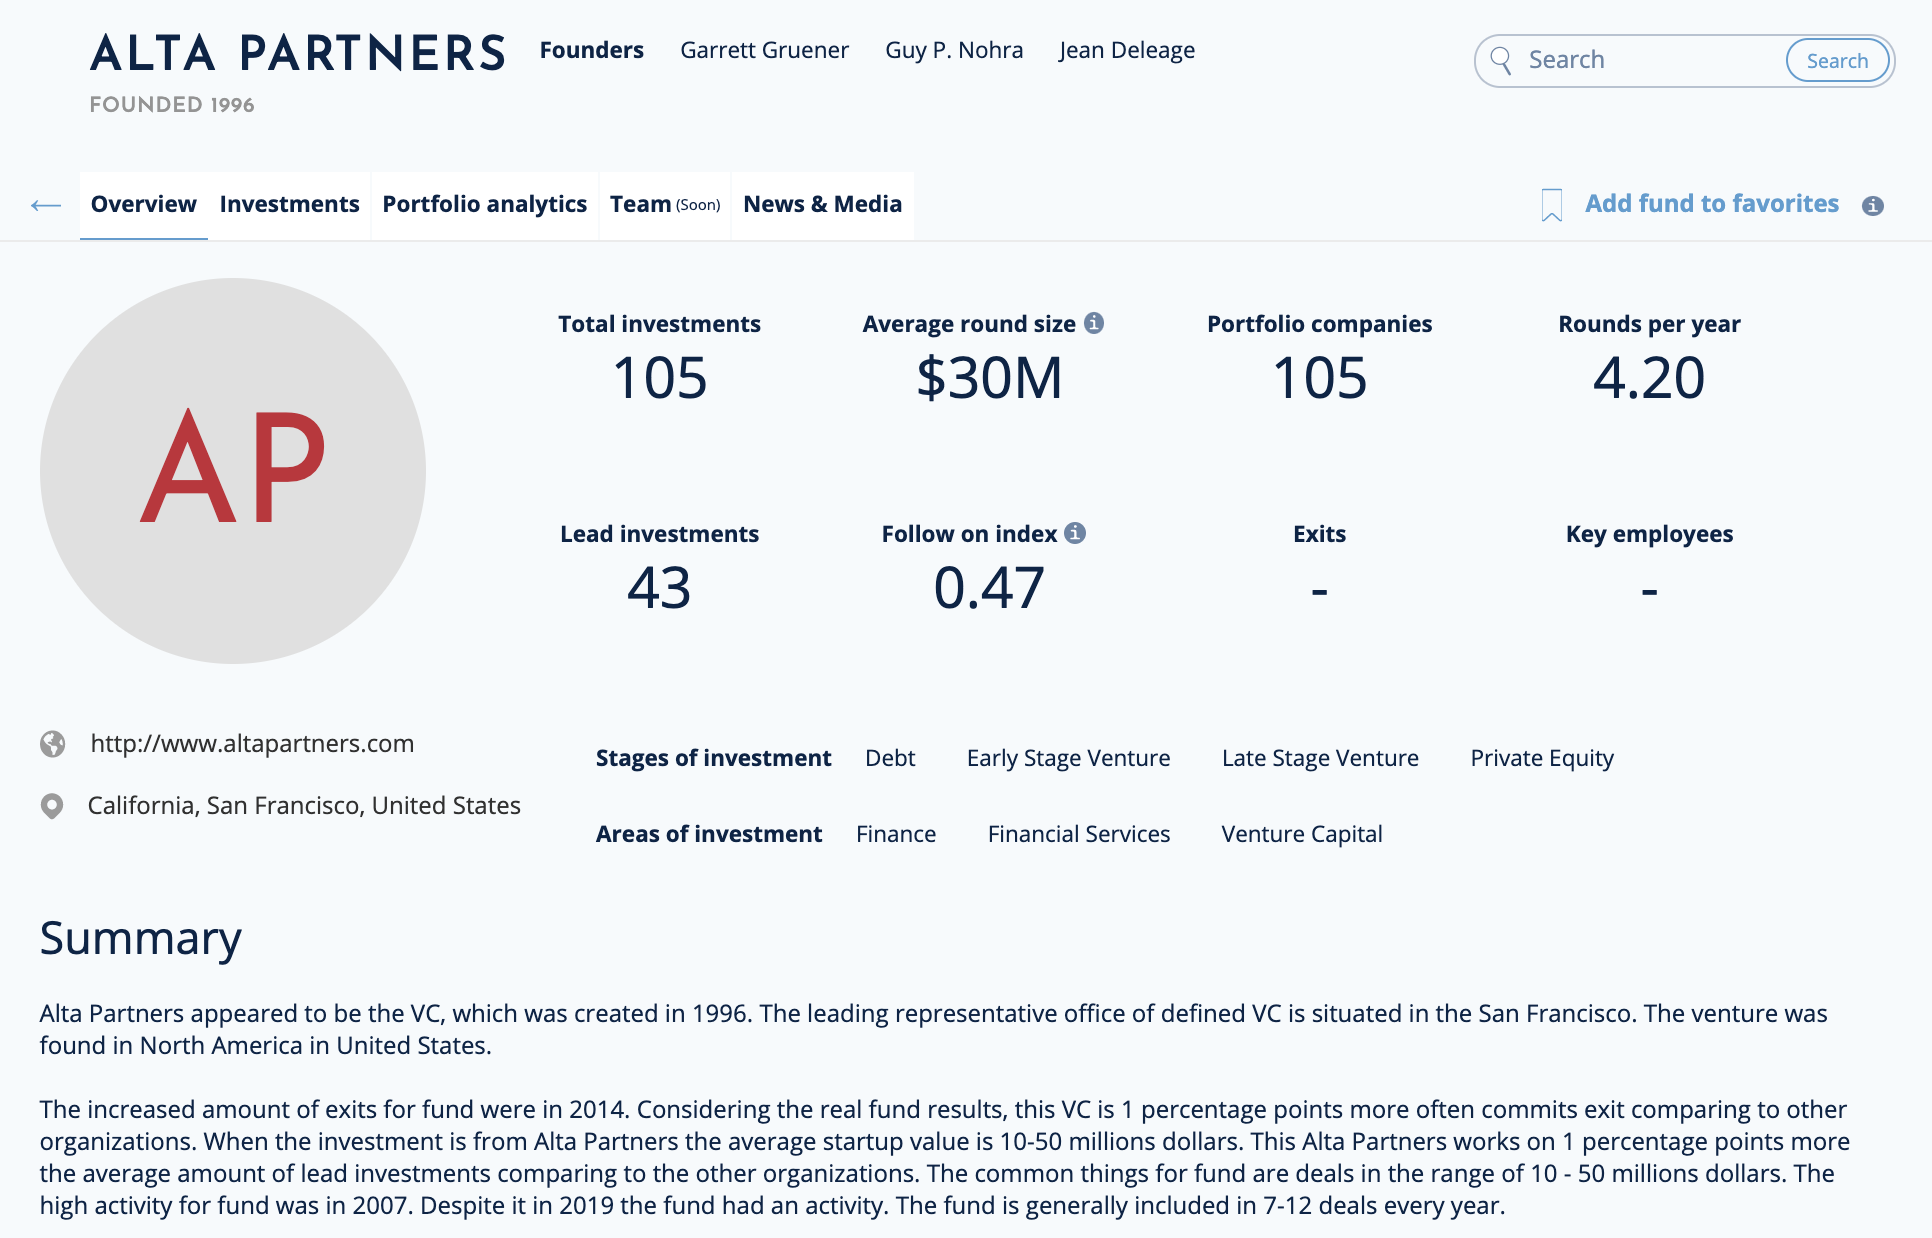The height and width of the screenshot is (1238, 1932).
Task: Select Venture Capital investment area
Action: pos(1302,834)
